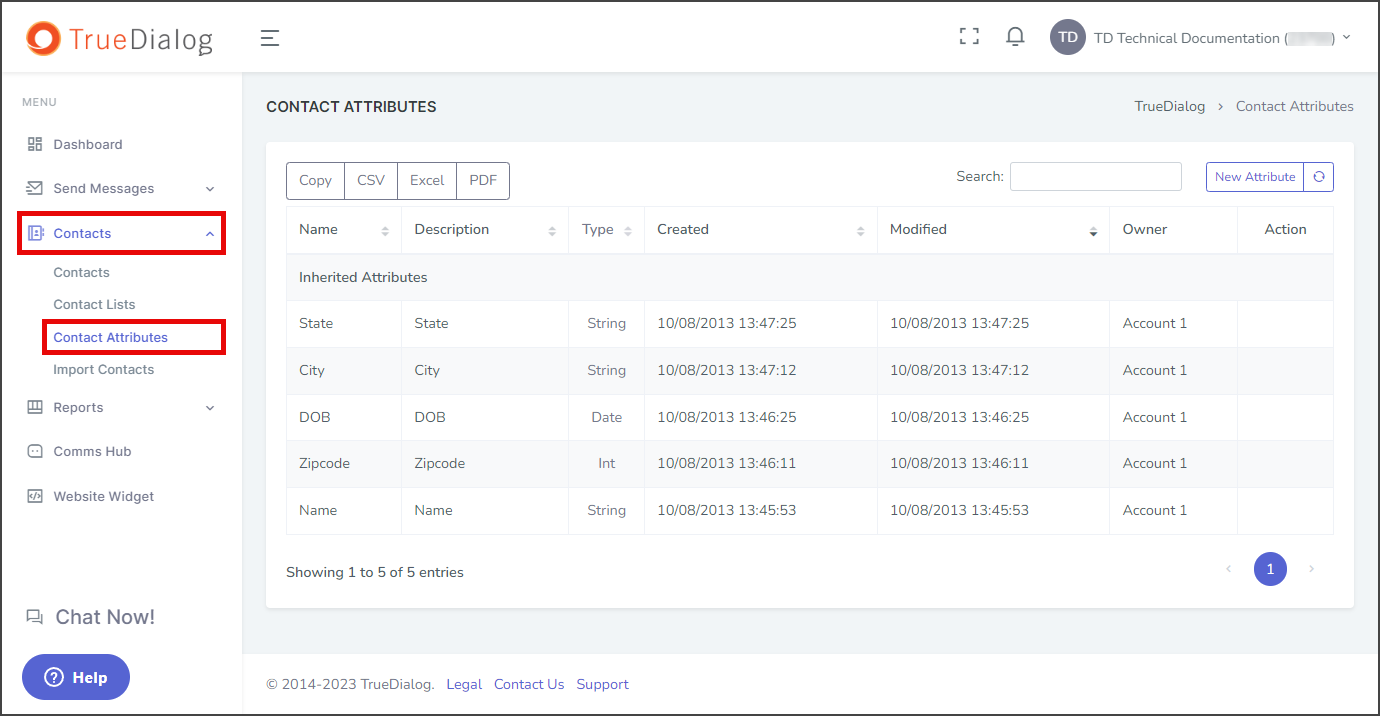Open the Contact Us footer link
This screenshot has height=716, width=1380.
[x=529, y=684]
